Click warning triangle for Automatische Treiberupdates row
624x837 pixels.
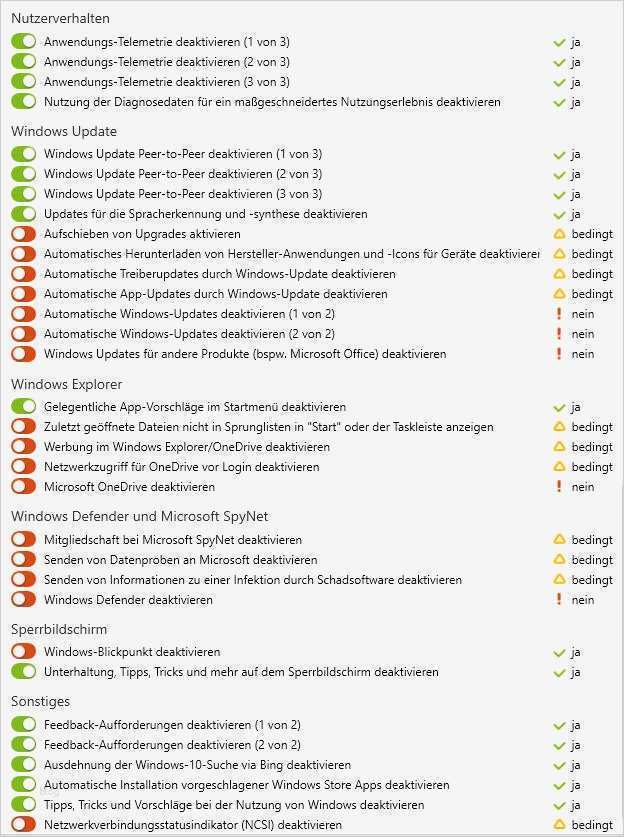tap(560, 274)
